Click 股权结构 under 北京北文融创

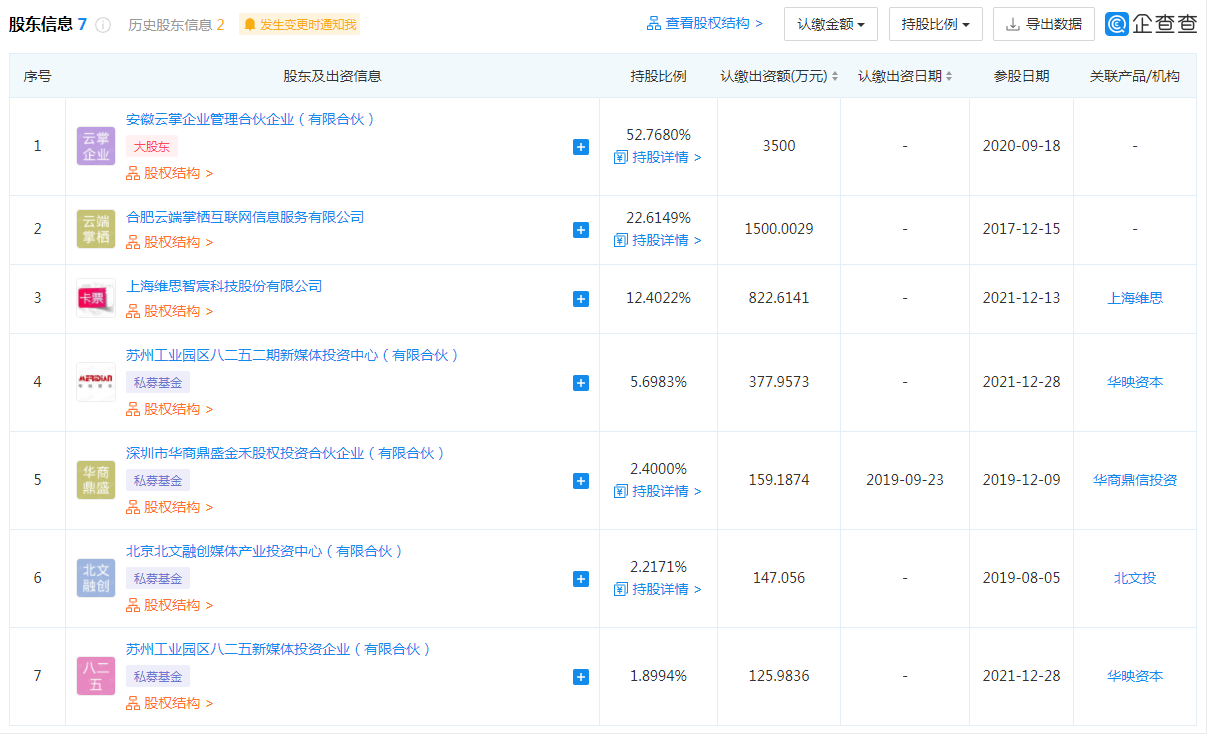(170, 605)
